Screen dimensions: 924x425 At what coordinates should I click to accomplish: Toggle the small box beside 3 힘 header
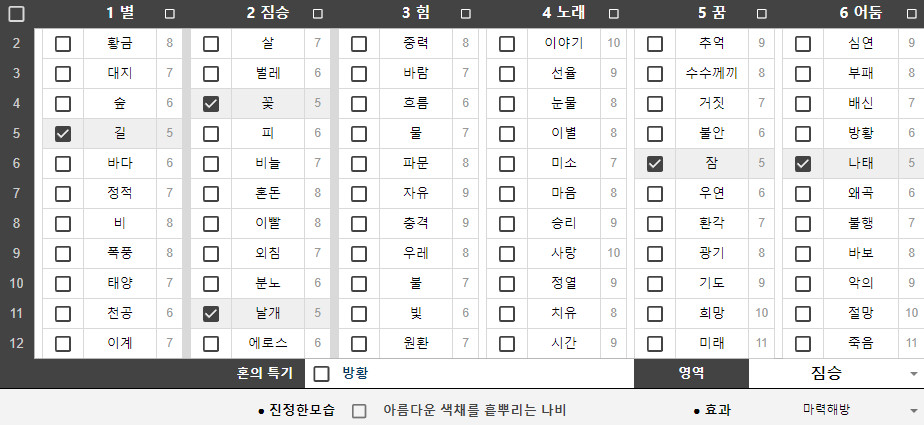[465, 14]
